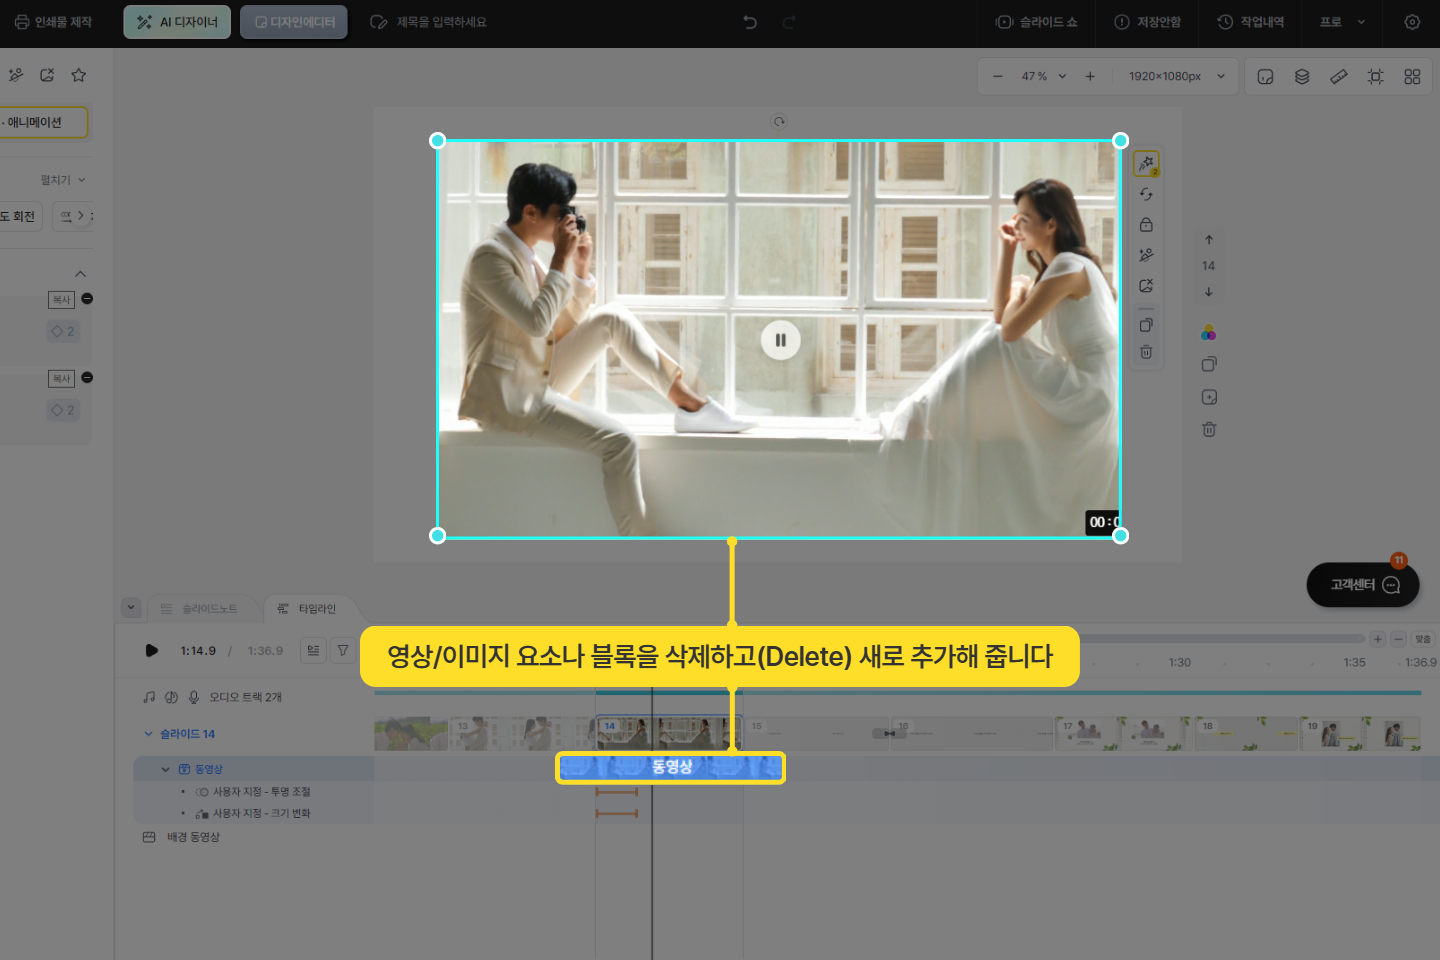Open the layers icon in top toolbar

coord(1302,77)
